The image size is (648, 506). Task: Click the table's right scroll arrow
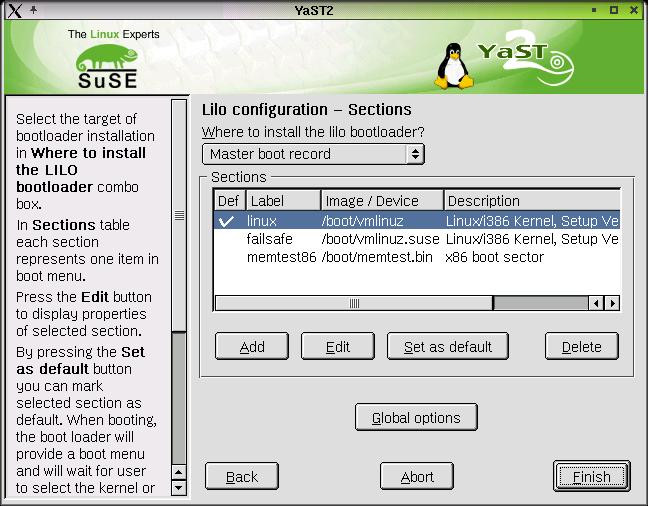[612, 303]
